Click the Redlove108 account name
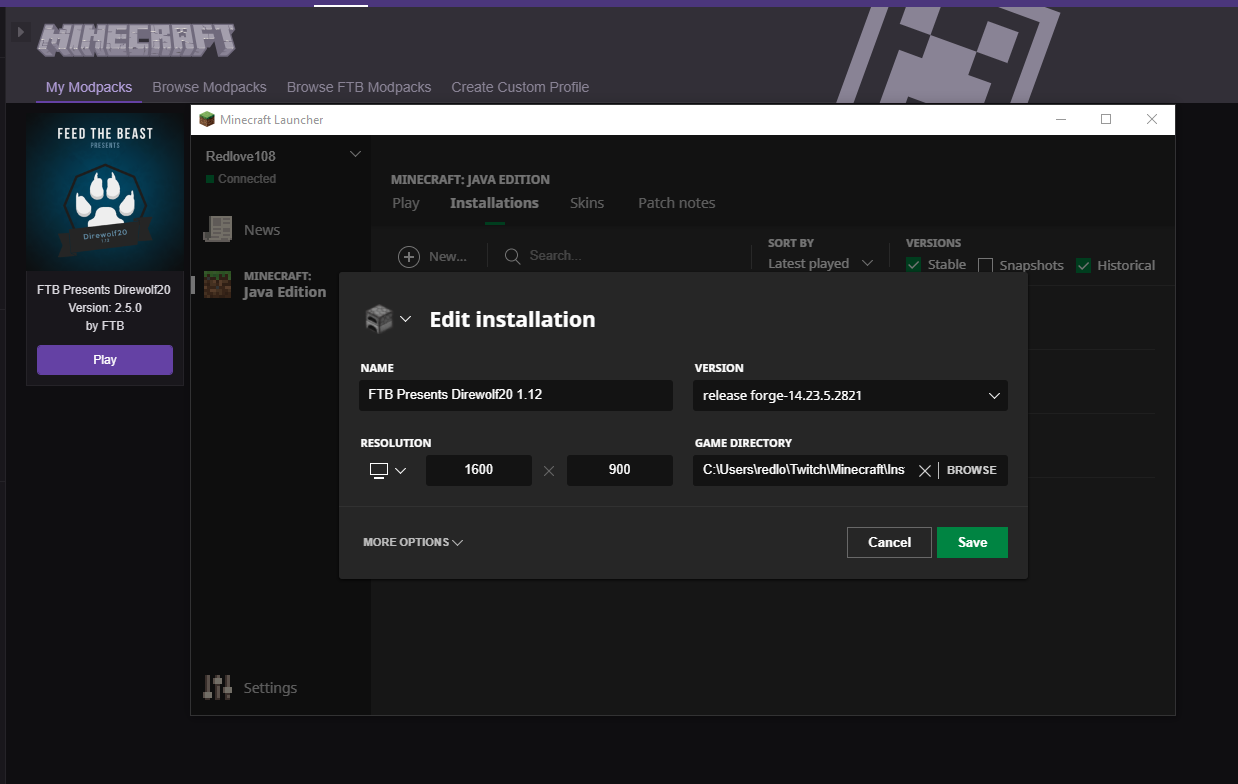The height and width of the screenshot is (784, 1238). coord(240,156)
